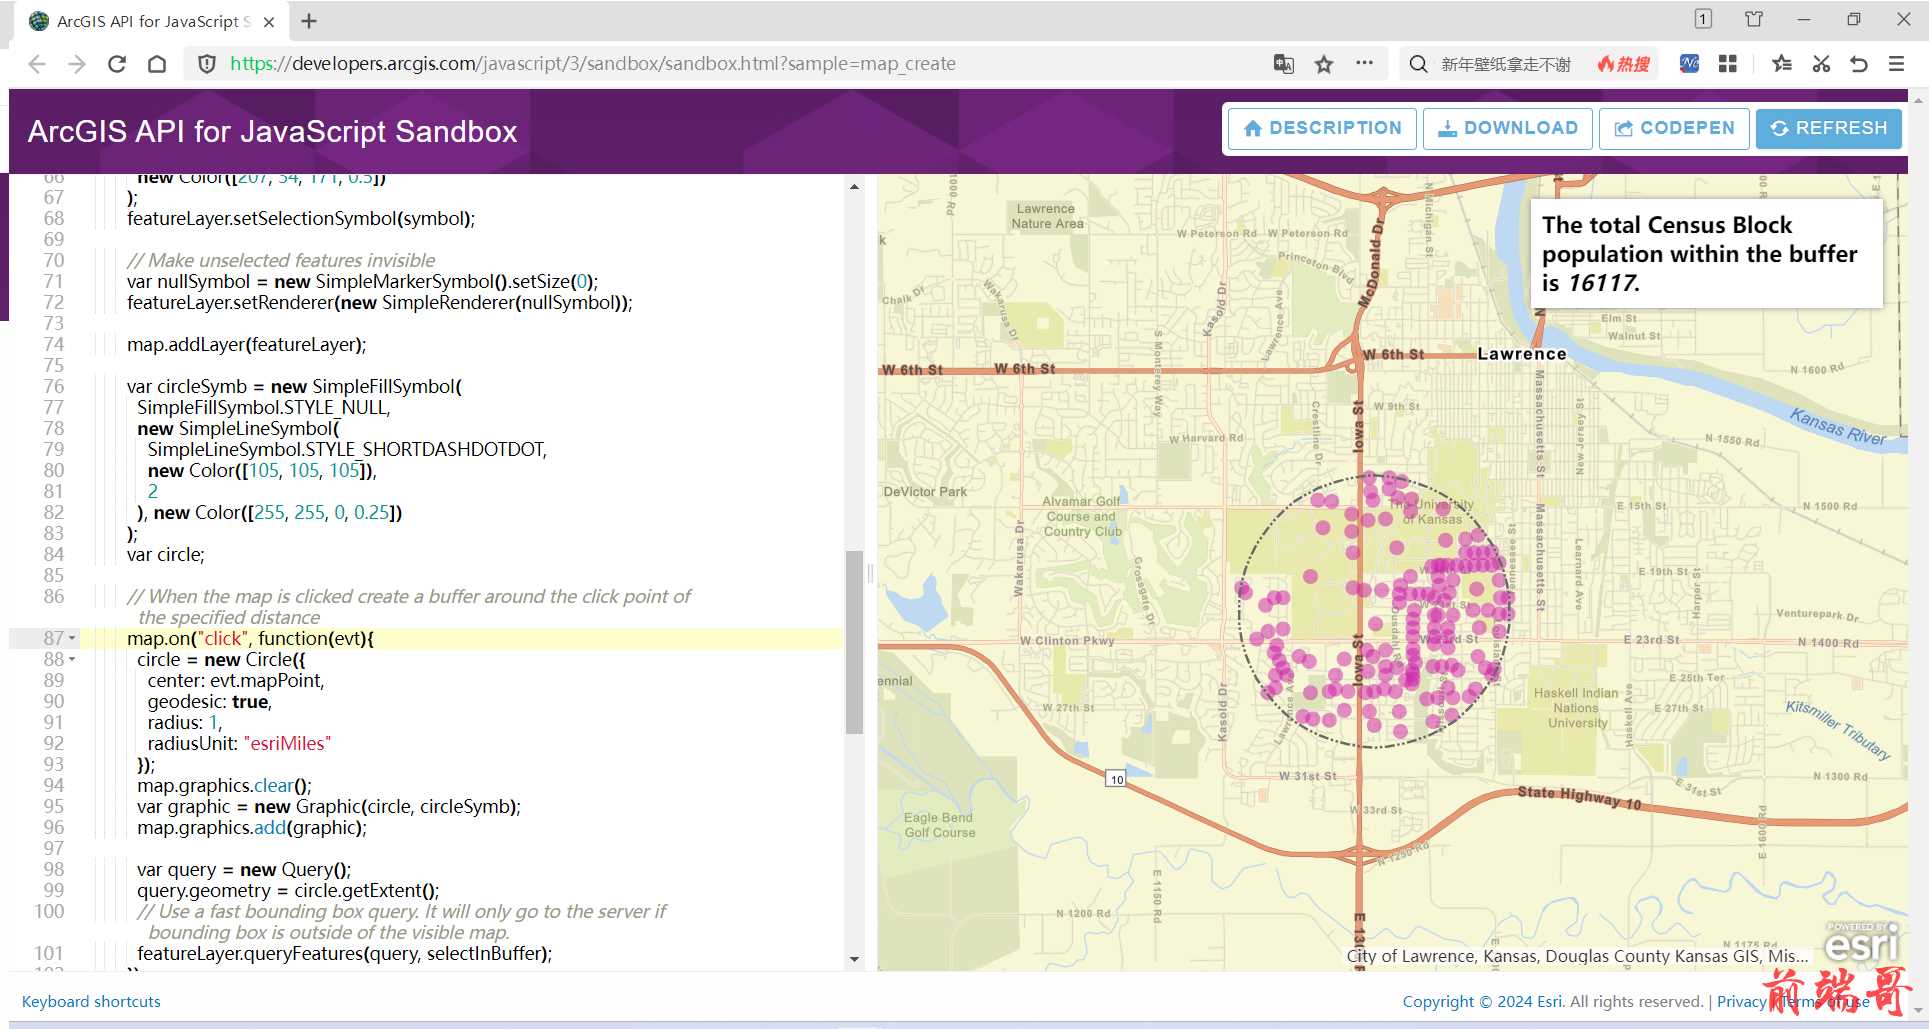Open Keyboard shortcuts link
Screen dimensions: 1929x1029
click(x=91, y=1001)
